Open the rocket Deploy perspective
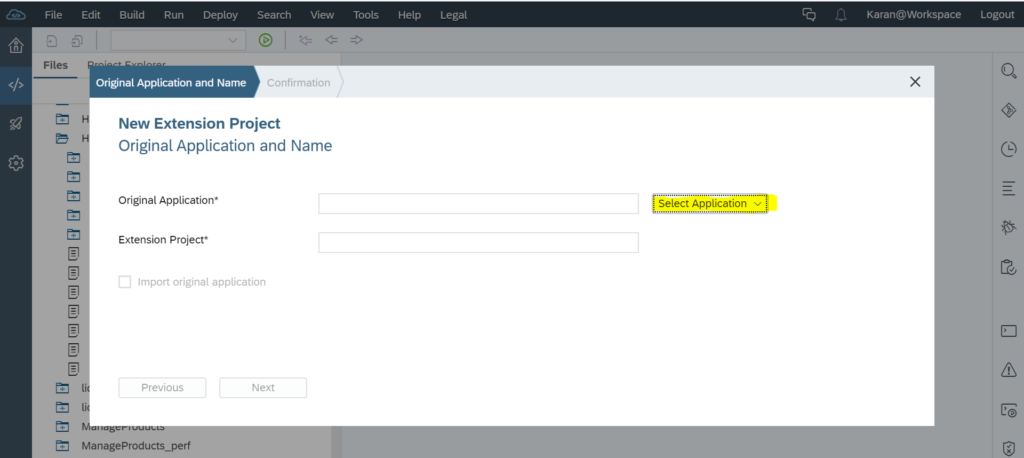This screenshot has width=1024, height=458. (16, 124)
